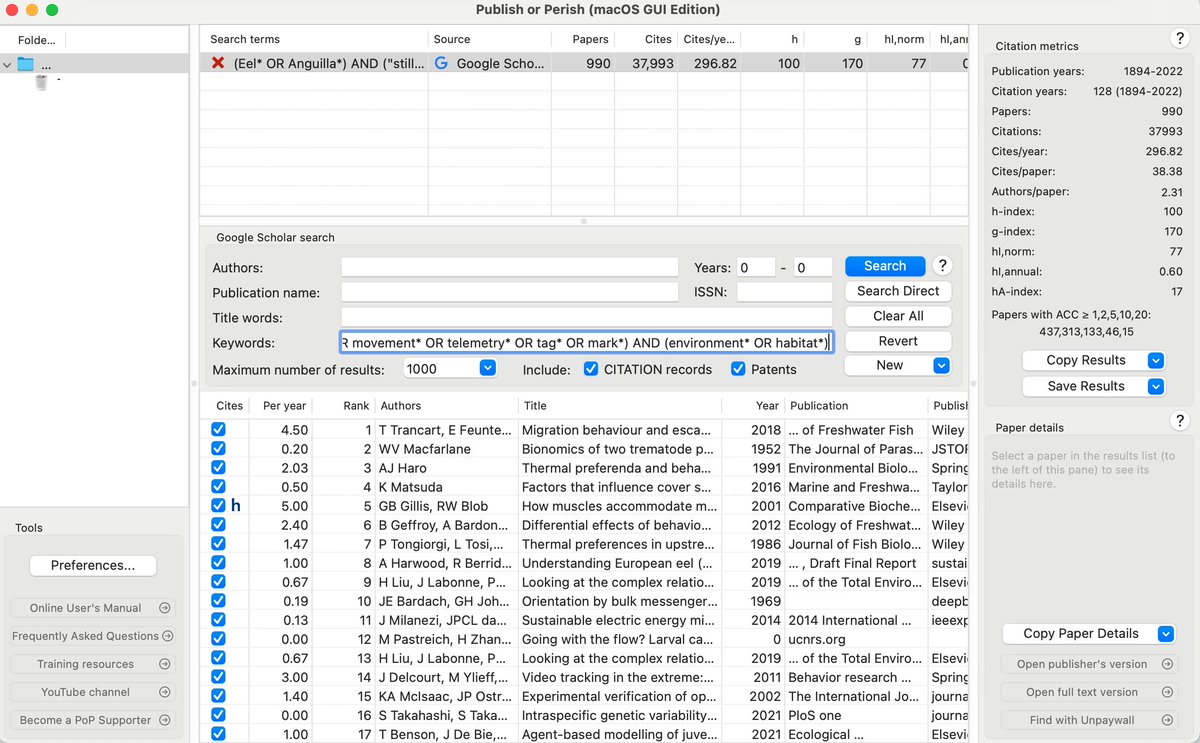Screen dimensions: 1200x743
Task: Open Copy Paper Details dropdown arrow
Action: click(x=1165, y=633)
